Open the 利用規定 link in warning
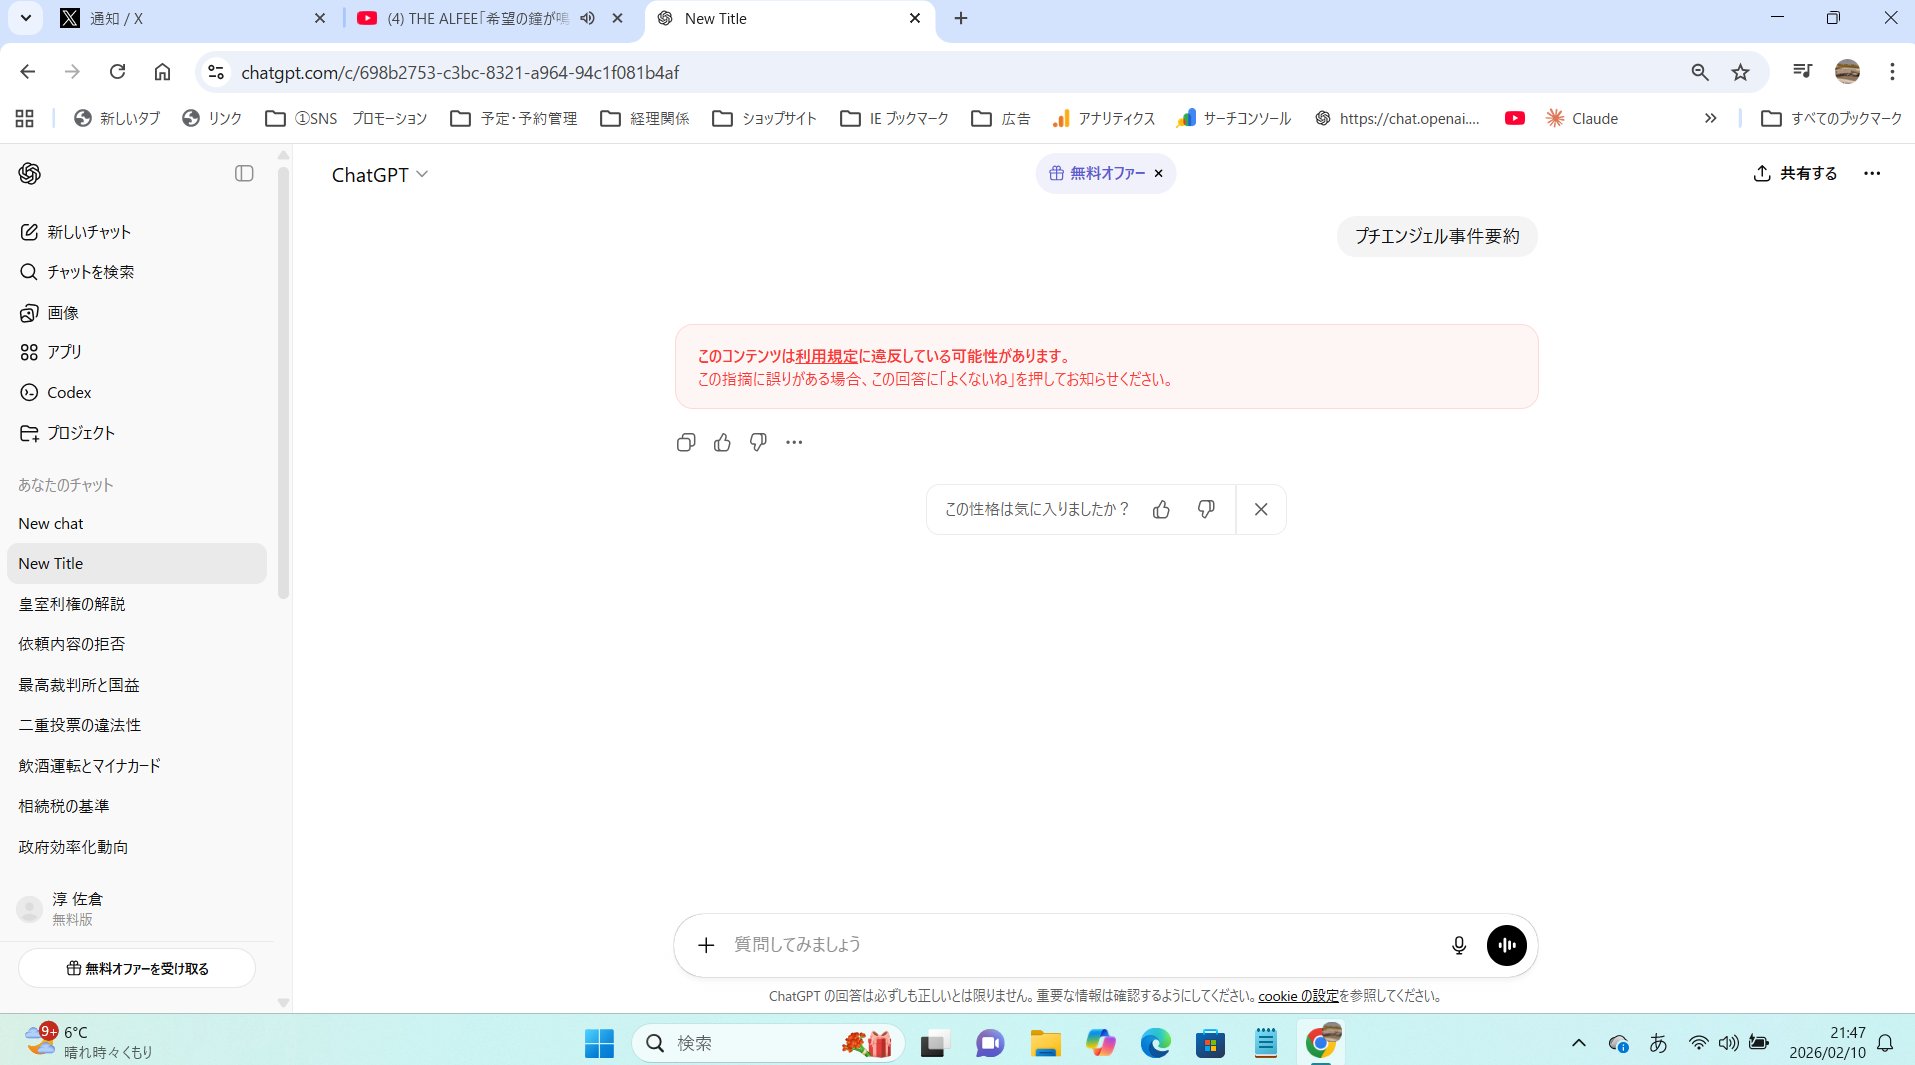The width and height of the screenshot is (1915, 1065). point(826,356)
